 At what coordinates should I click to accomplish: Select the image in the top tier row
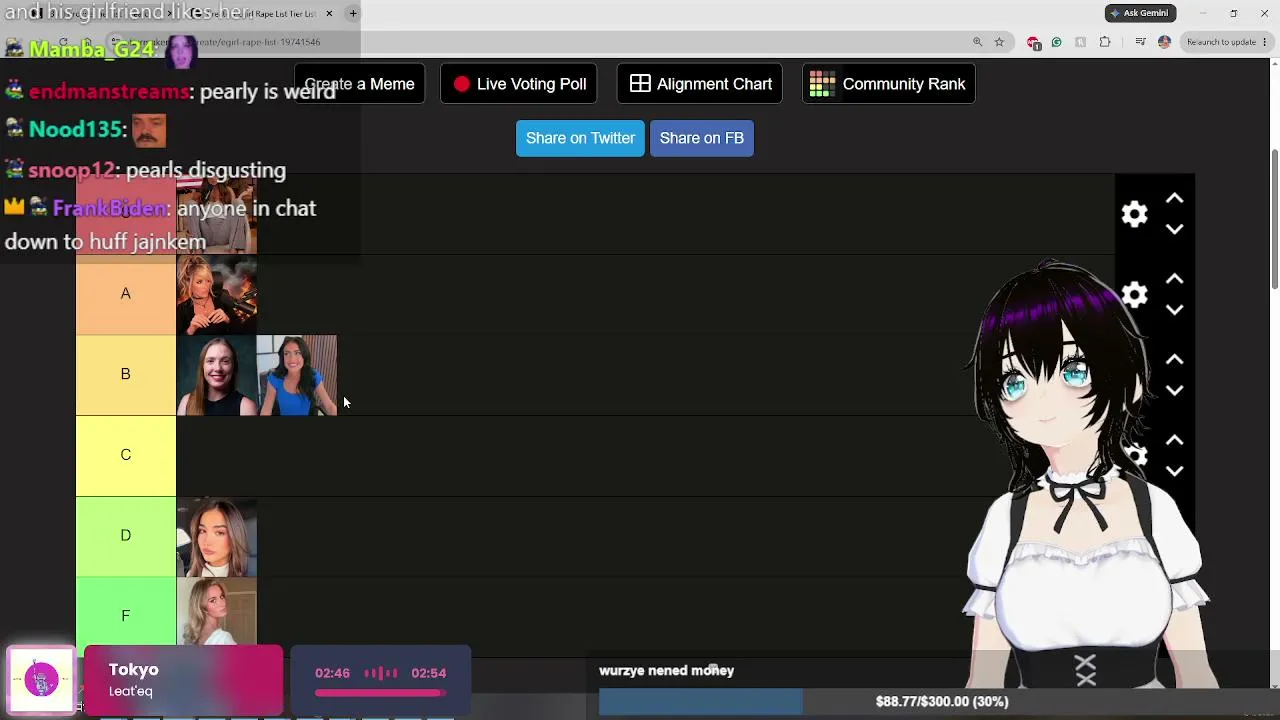click(x=217, y=216)
